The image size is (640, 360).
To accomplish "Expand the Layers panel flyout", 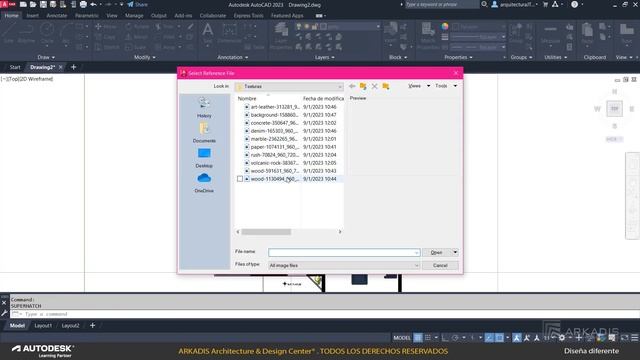I will (x=324, y=58).
